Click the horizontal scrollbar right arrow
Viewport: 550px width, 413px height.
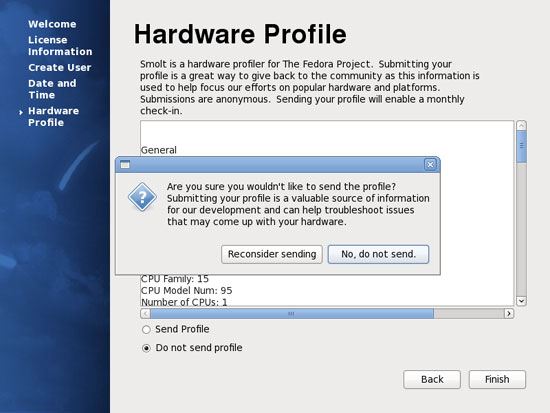coord(509,313)
